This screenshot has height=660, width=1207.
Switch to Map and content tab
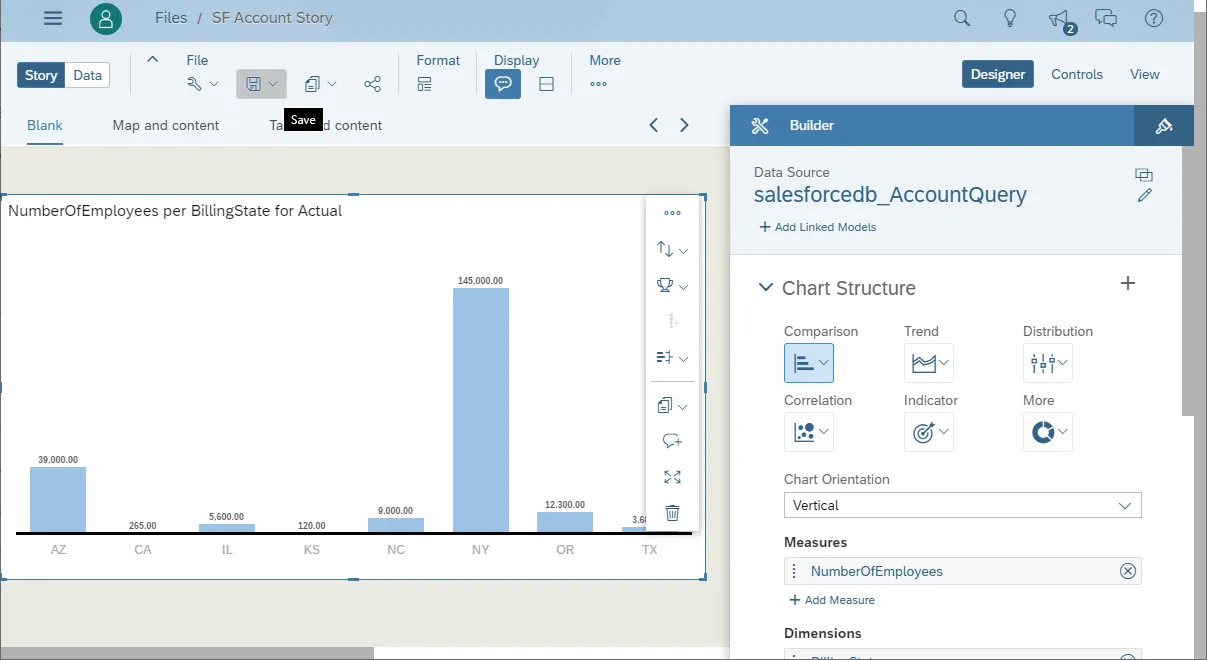[x=166, y=125]
